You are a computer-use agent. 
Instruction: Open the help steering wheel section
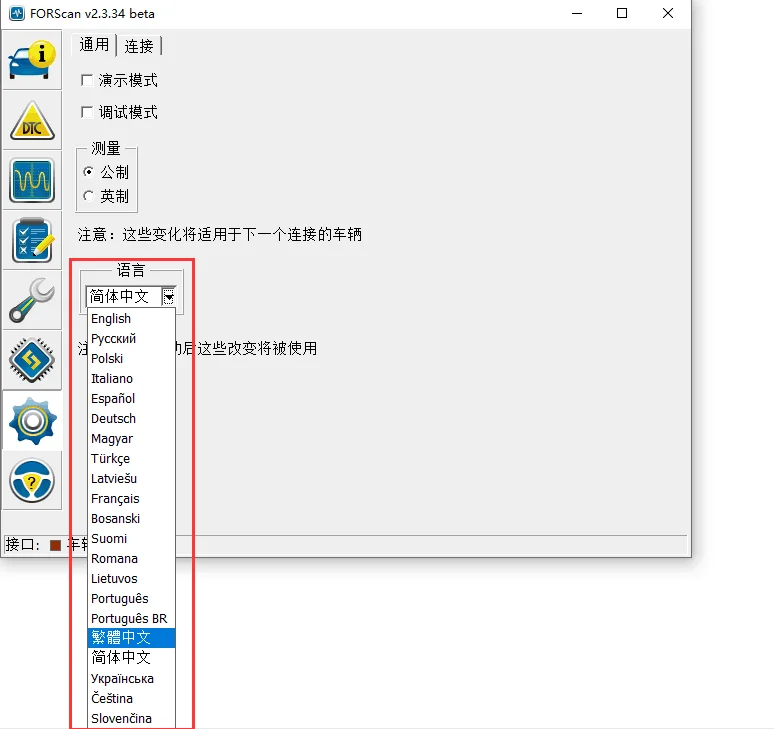[x=32, y=481]
